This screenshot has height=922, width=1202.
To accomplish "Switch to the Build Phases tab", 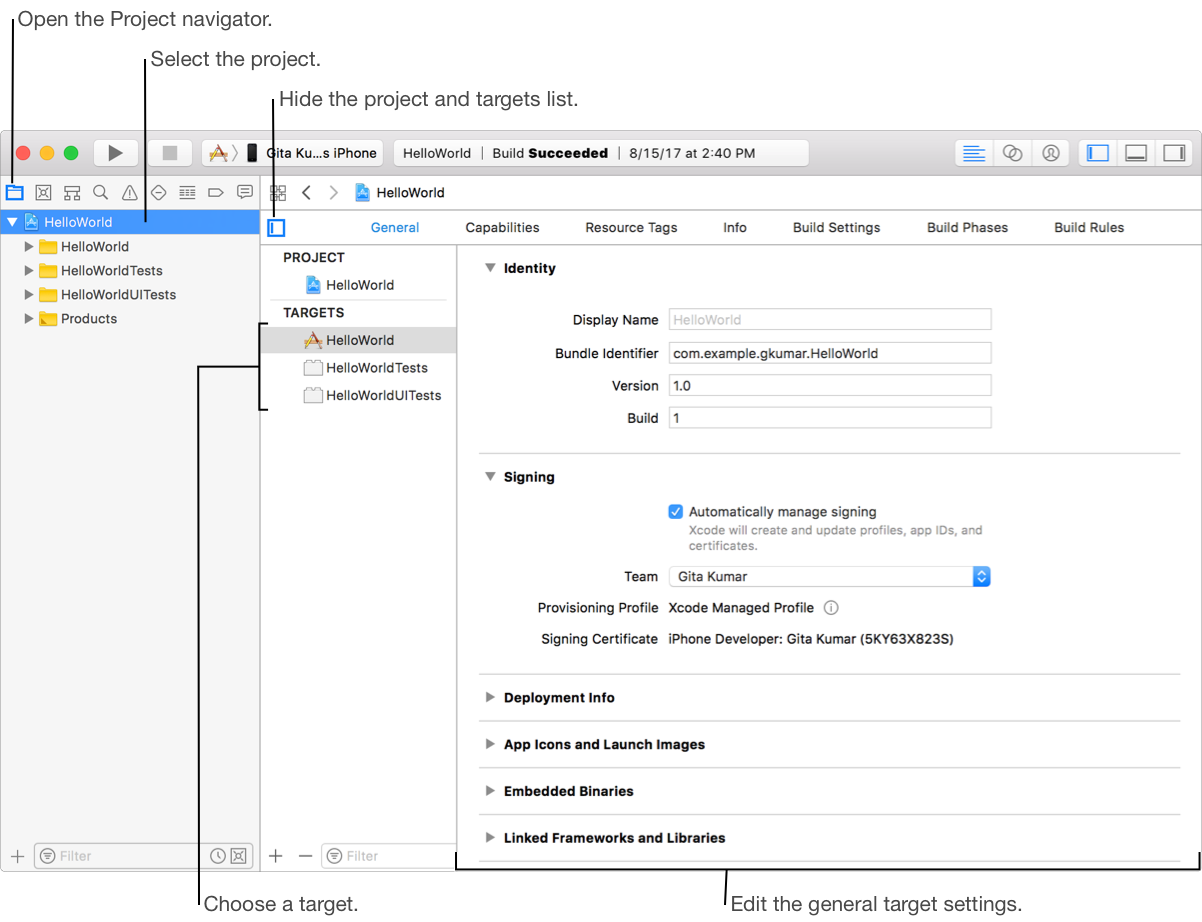I will point(967,228).
